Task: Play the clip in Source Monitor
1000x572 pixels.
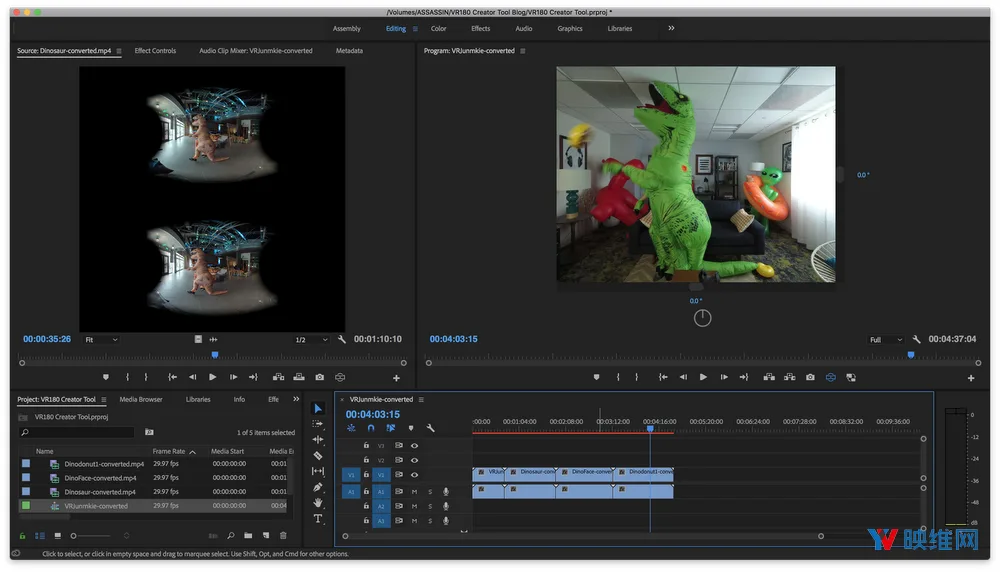Action: (212, 378)
